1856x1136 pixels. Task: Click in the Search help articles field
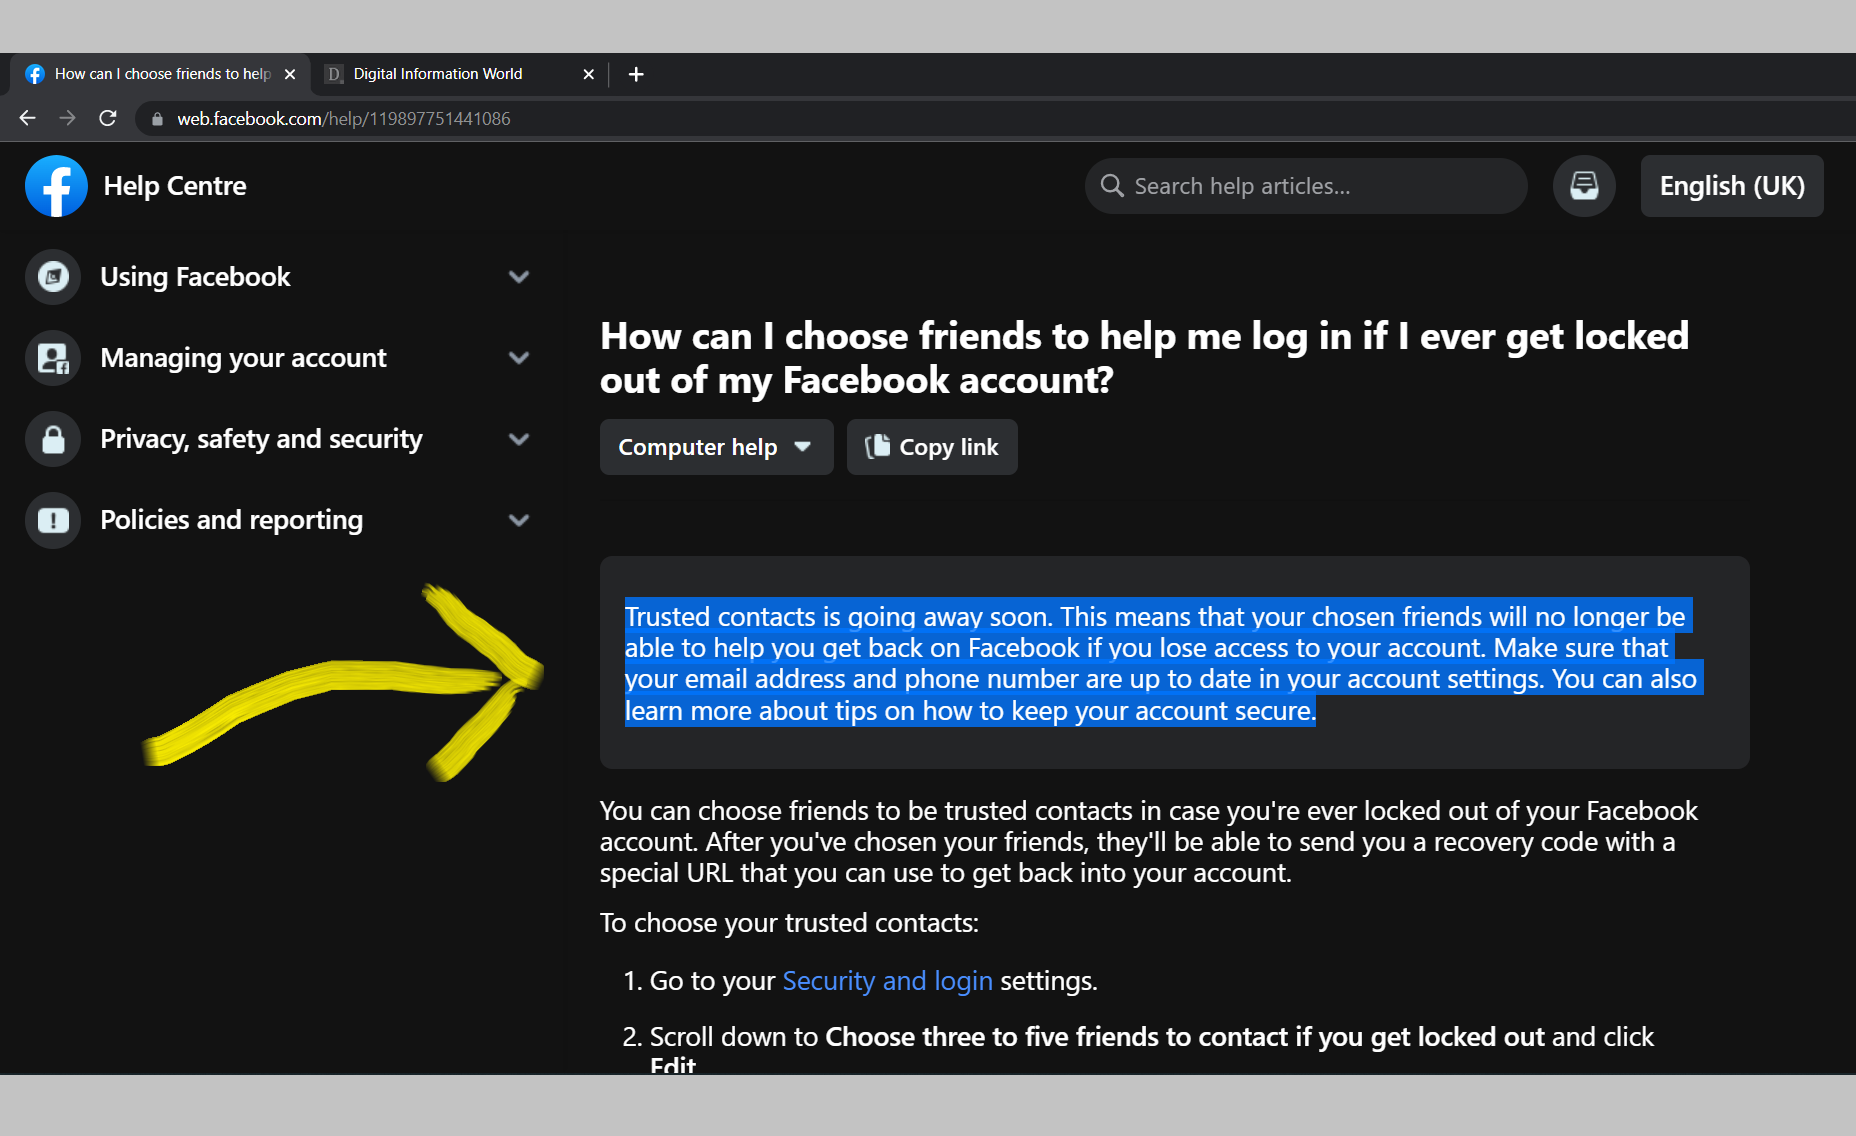coord(1306,186)
